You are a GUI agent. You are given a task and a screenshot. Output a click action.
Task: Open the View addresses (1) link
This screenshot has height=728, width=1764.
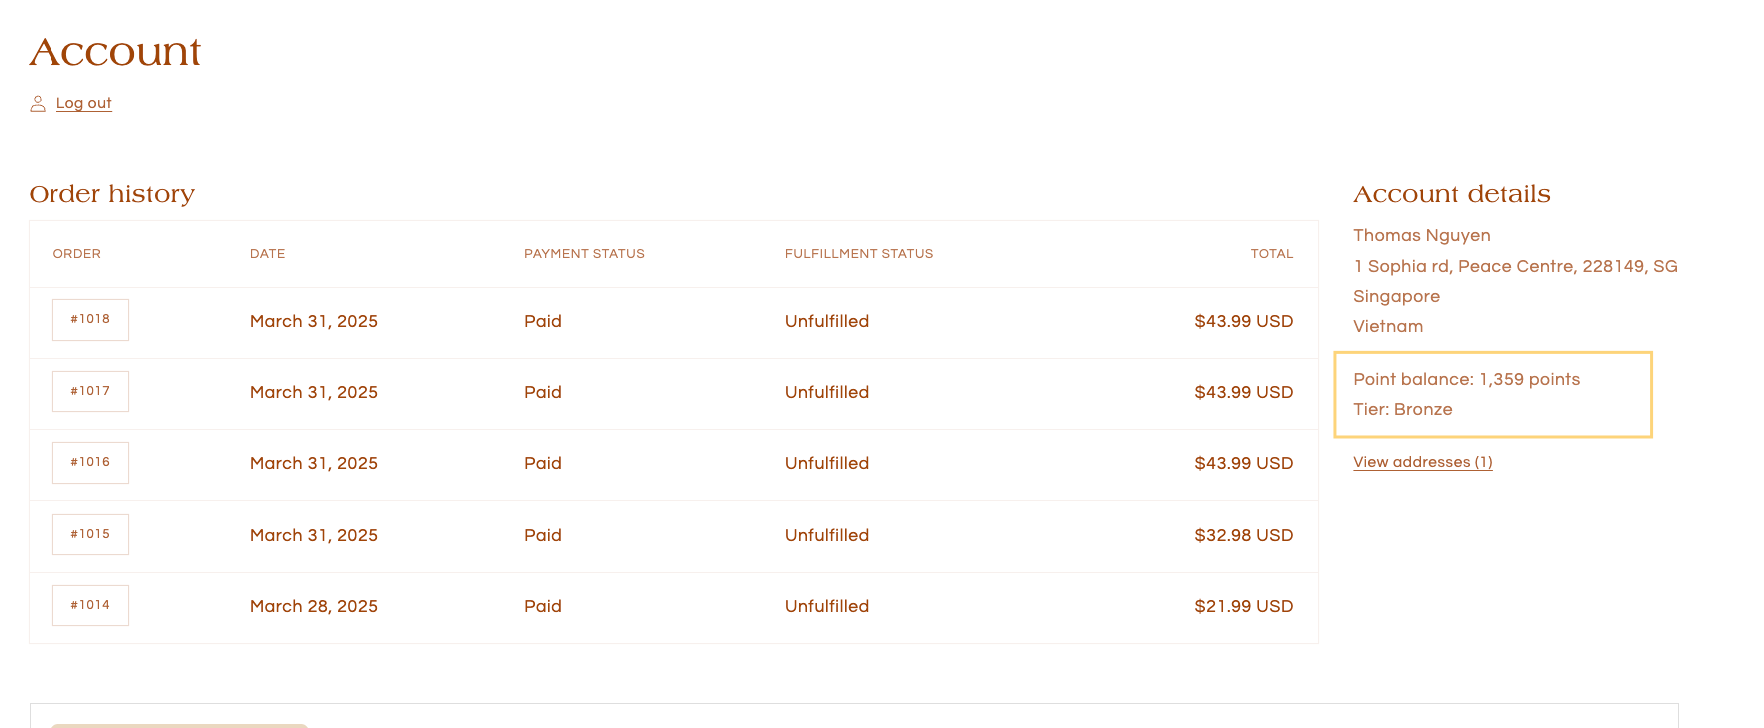click(x=1422, y=462)
